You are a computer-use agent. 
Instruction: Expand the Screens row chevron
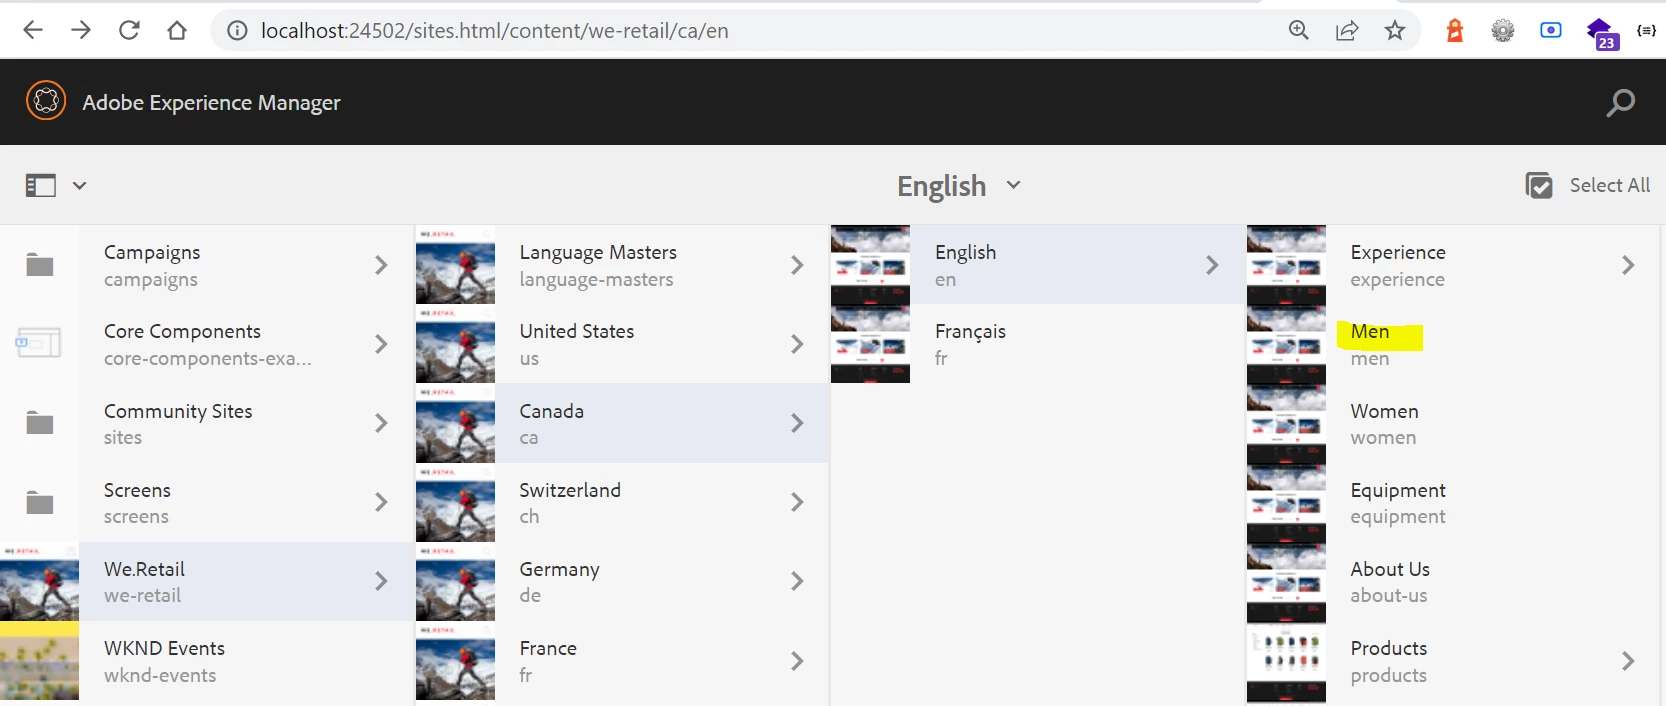[x=381, y=502]
